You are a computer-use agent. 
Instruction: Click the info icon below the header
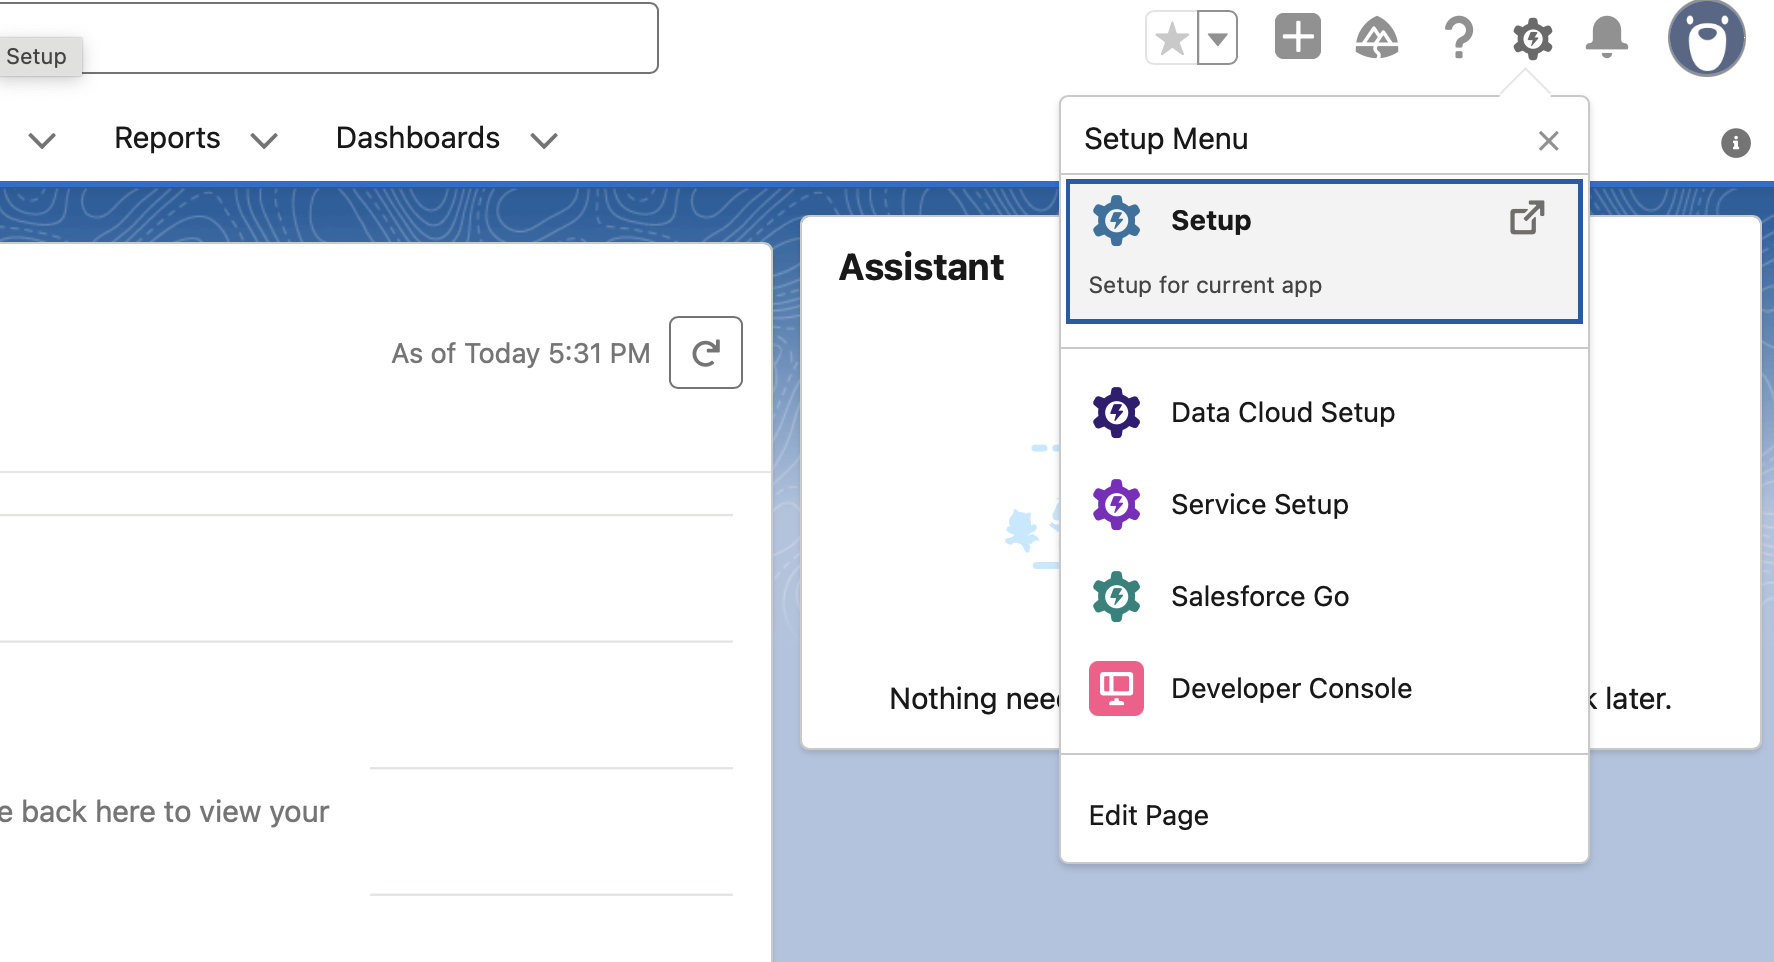click(1735, 143)
